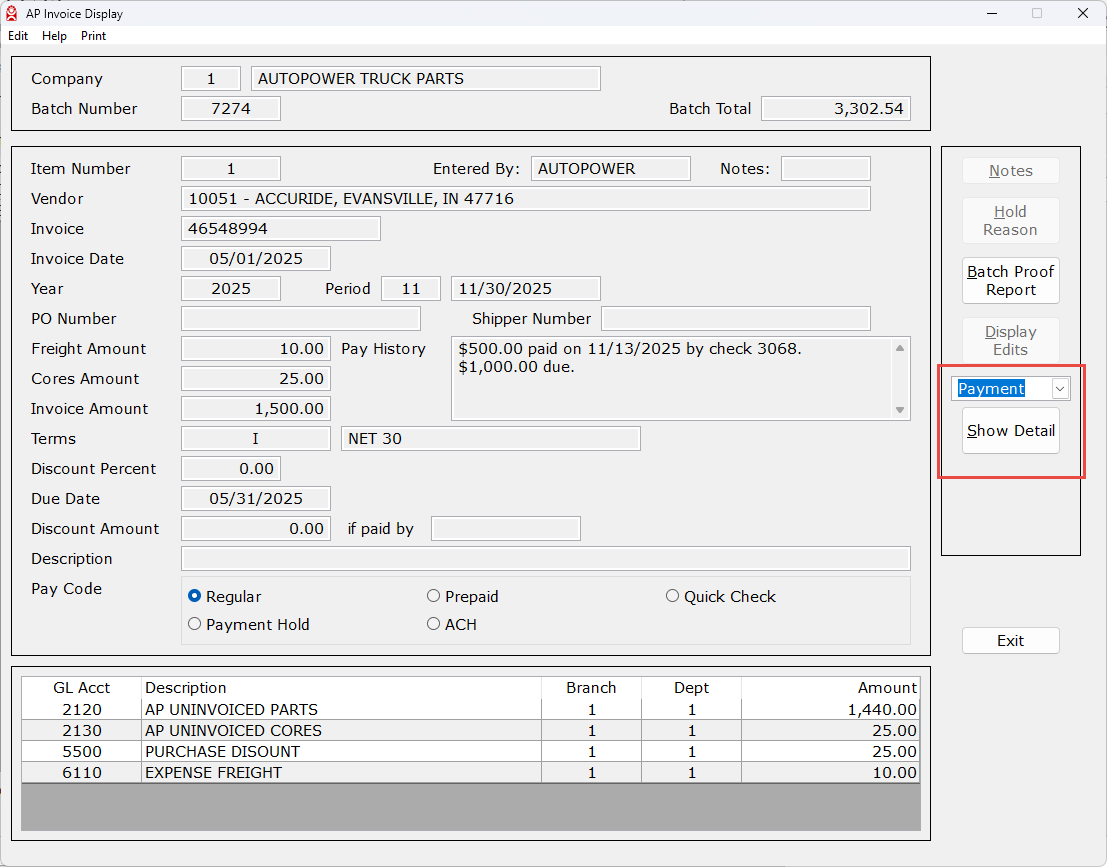Select the Regular pay code option

[195, 596]
